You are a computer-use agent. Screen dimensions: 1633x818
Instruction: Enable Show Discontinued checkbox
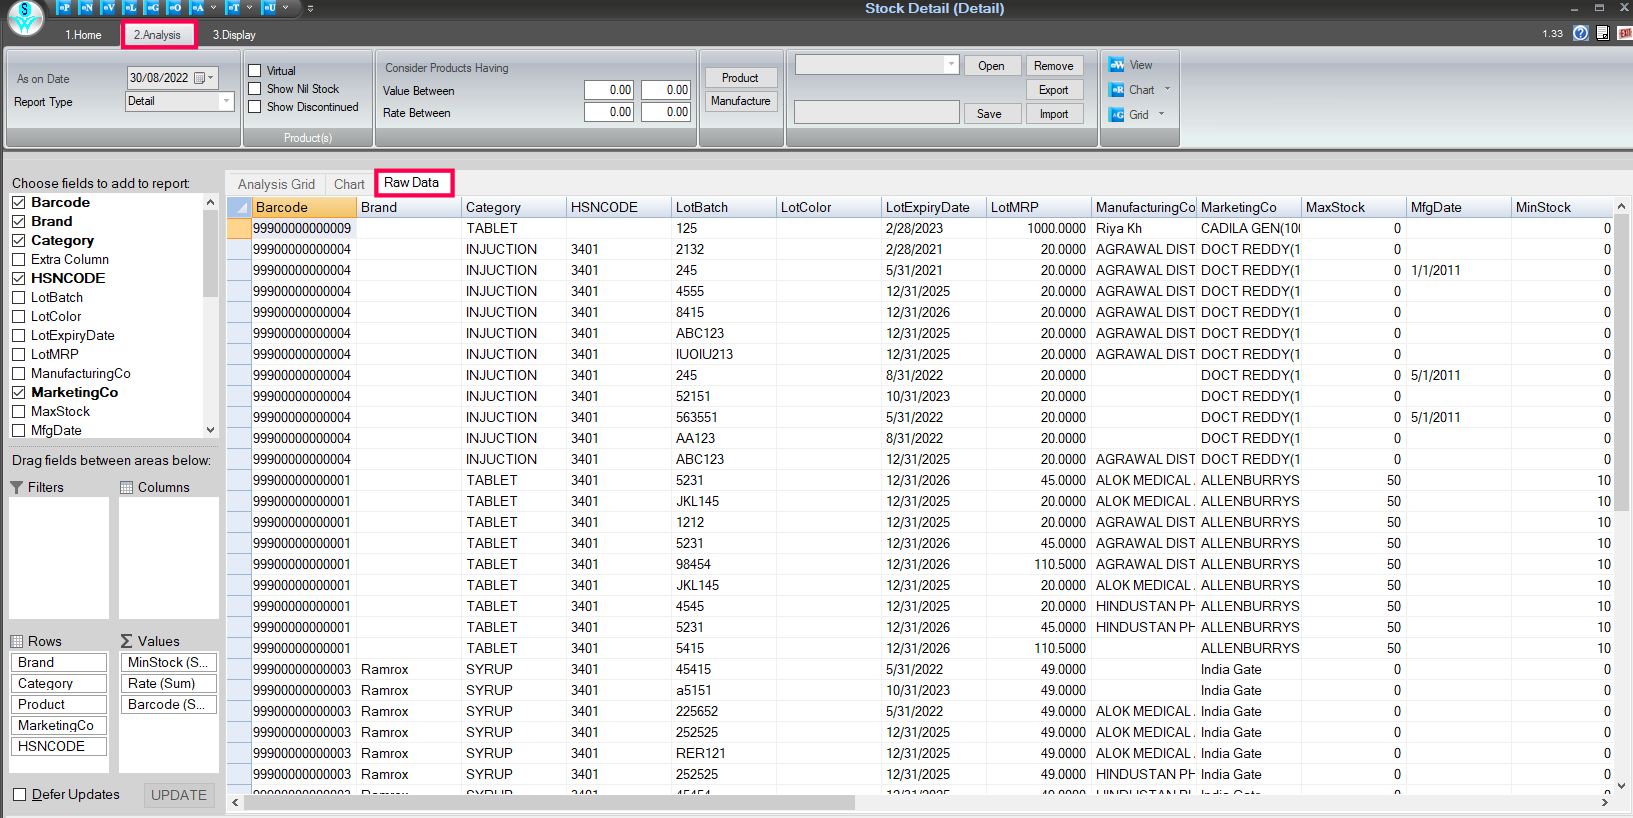[255, 107]
